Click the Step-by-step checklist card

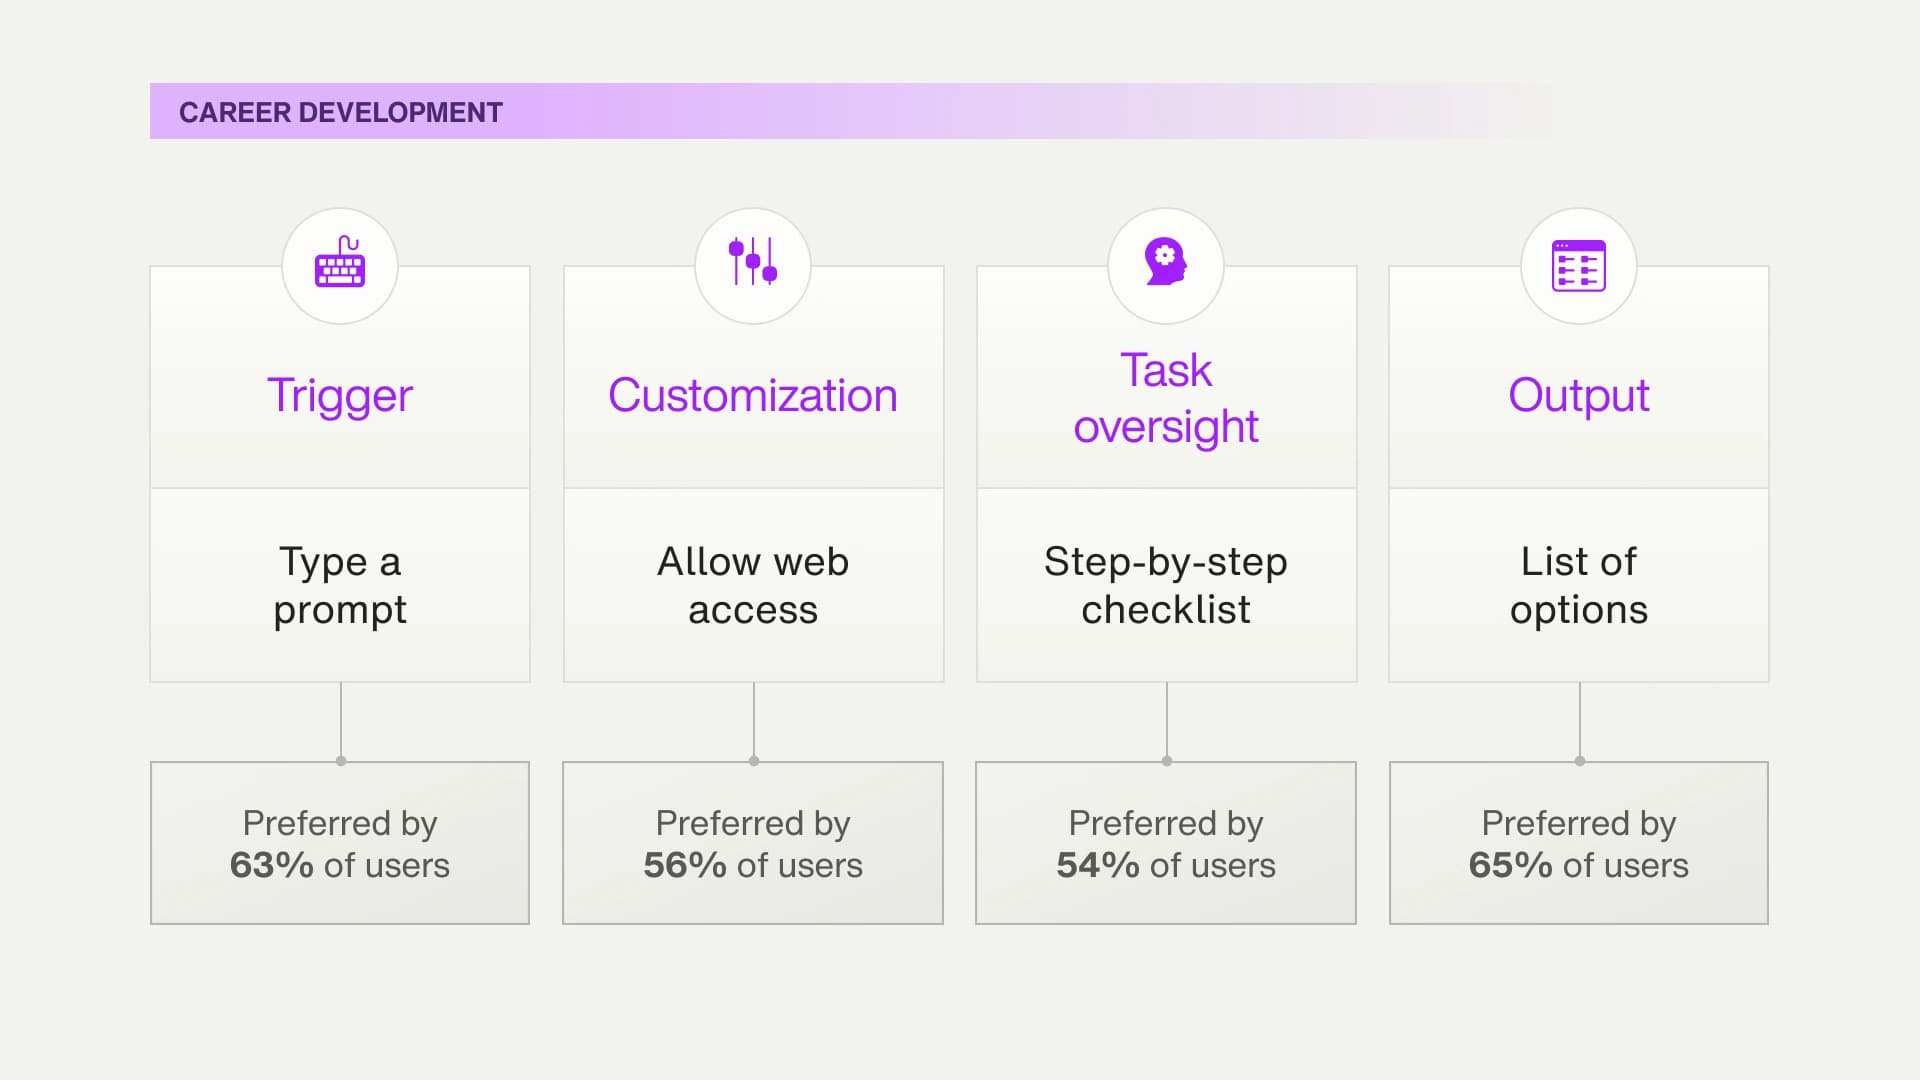tap(1166, 585)
